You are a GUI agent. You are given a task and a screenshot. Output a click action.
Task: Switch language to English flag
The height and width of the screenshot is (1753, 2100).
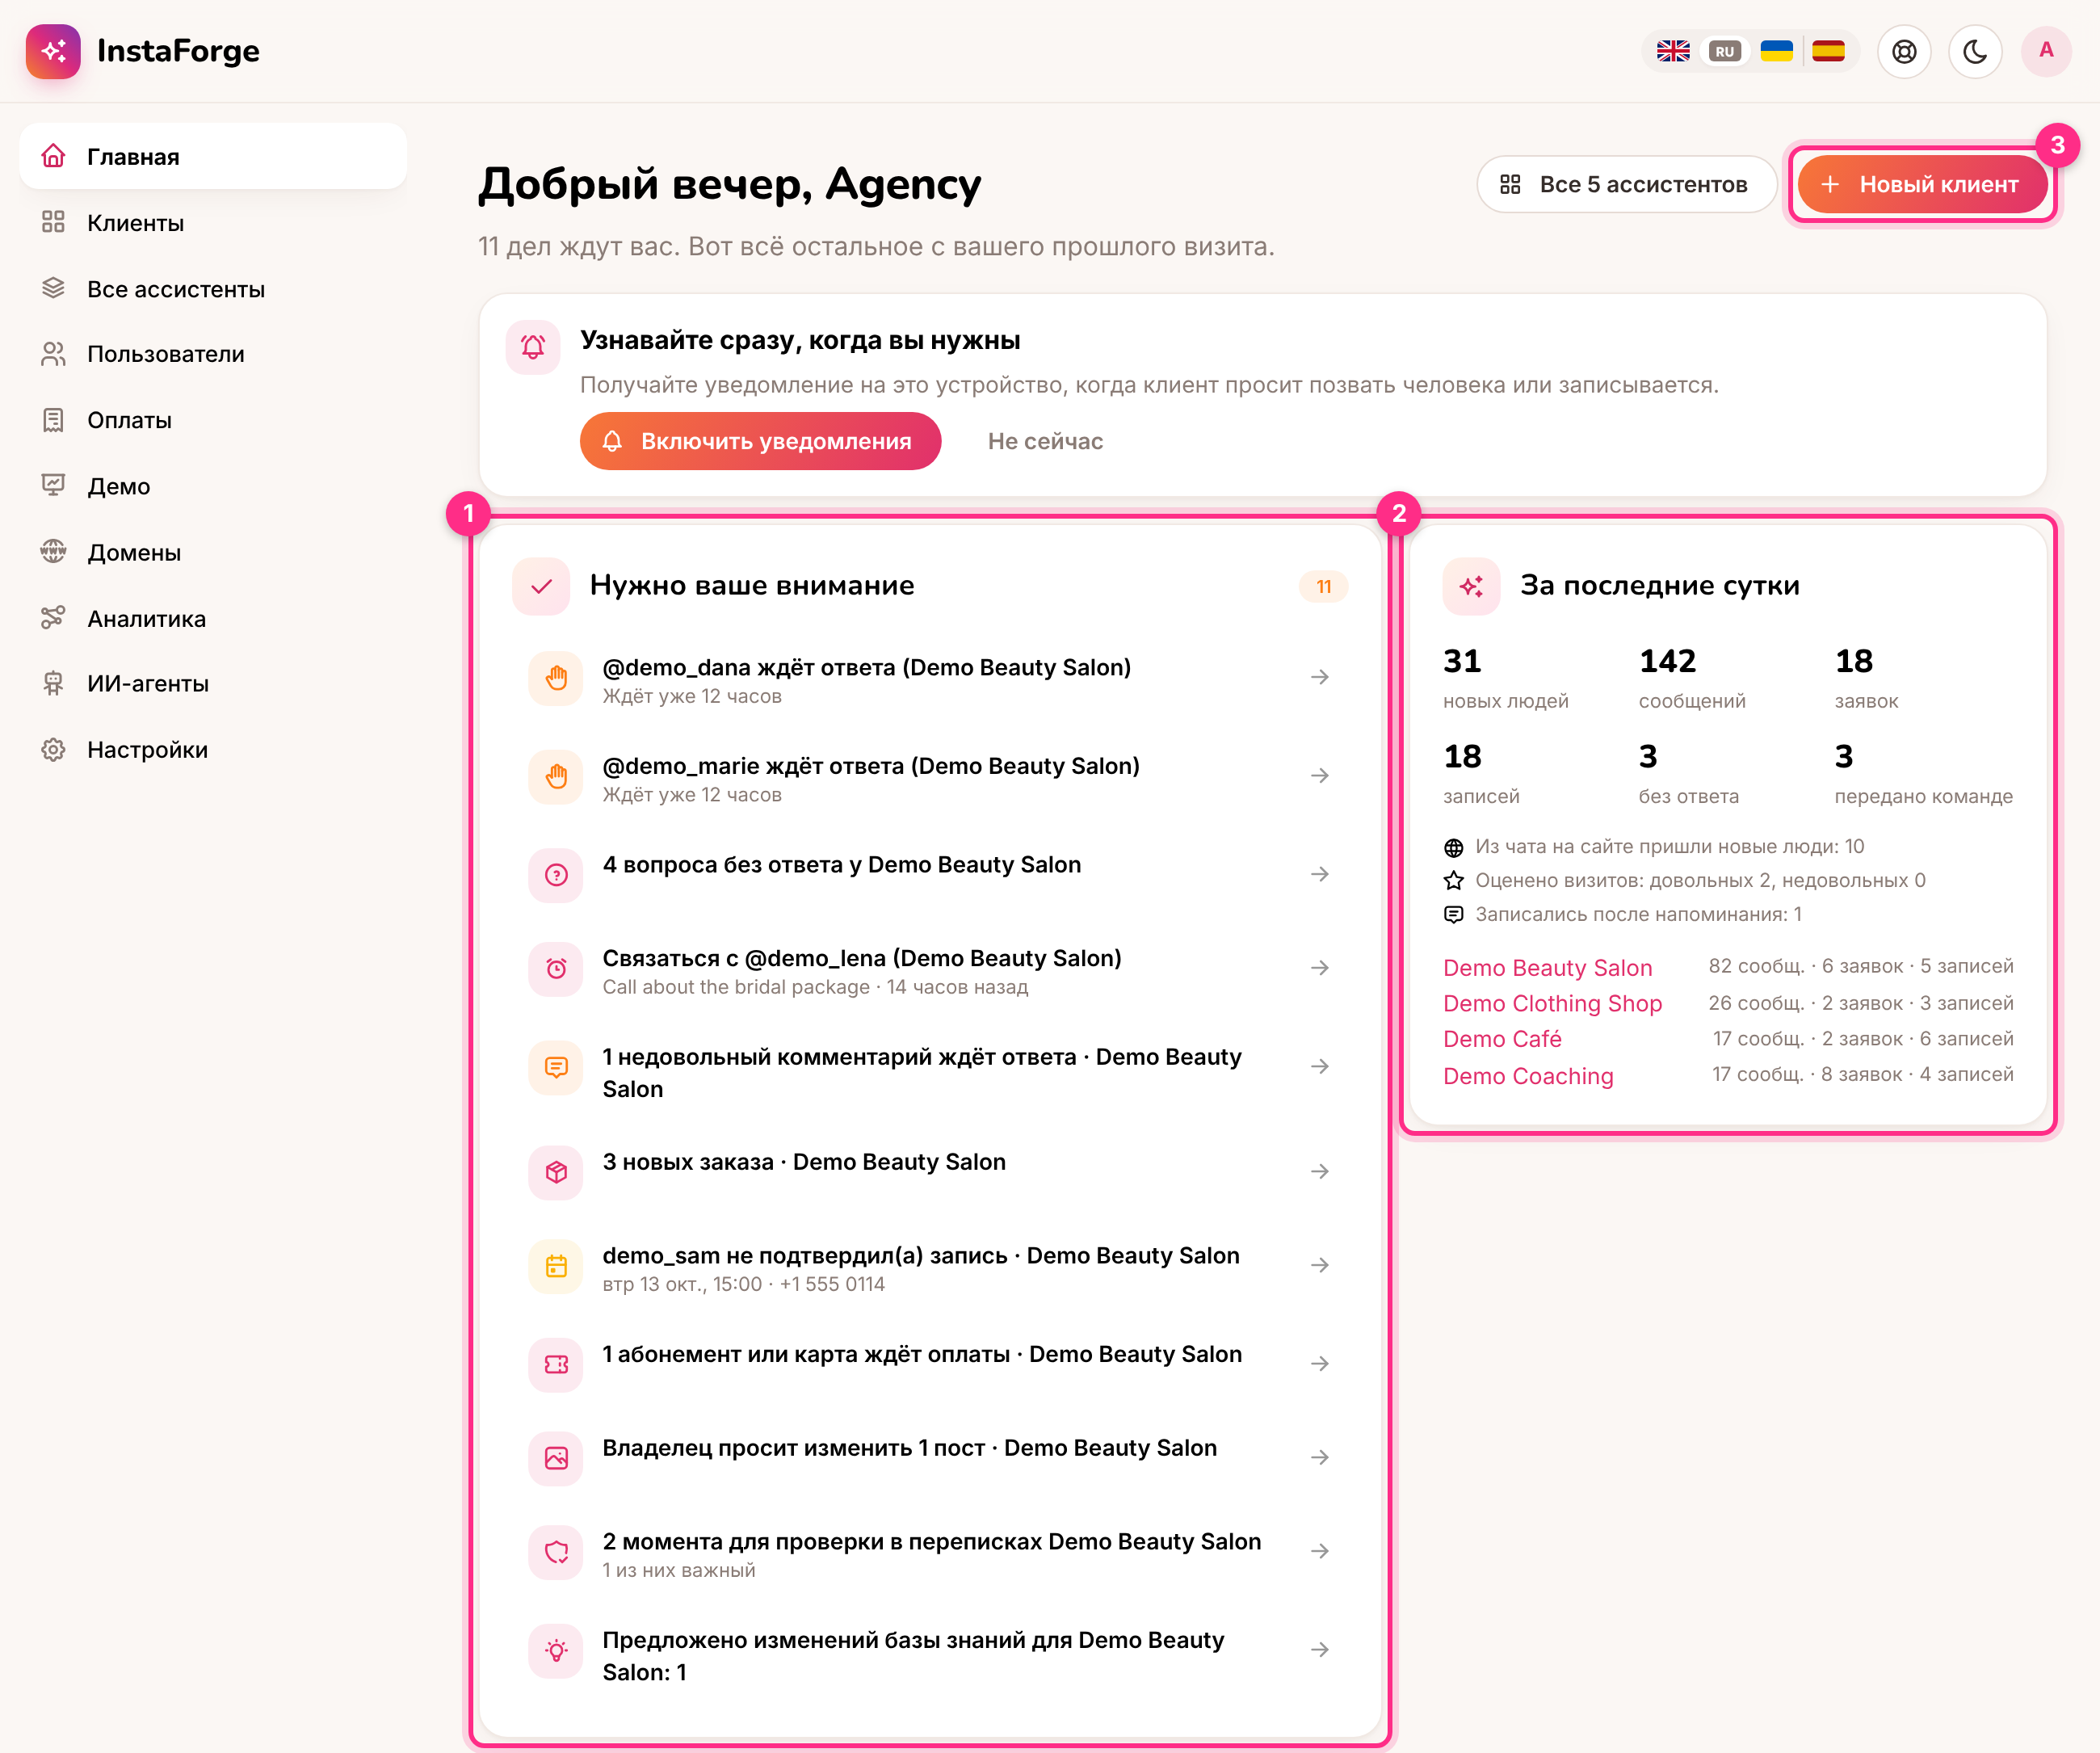[1673, 51]
